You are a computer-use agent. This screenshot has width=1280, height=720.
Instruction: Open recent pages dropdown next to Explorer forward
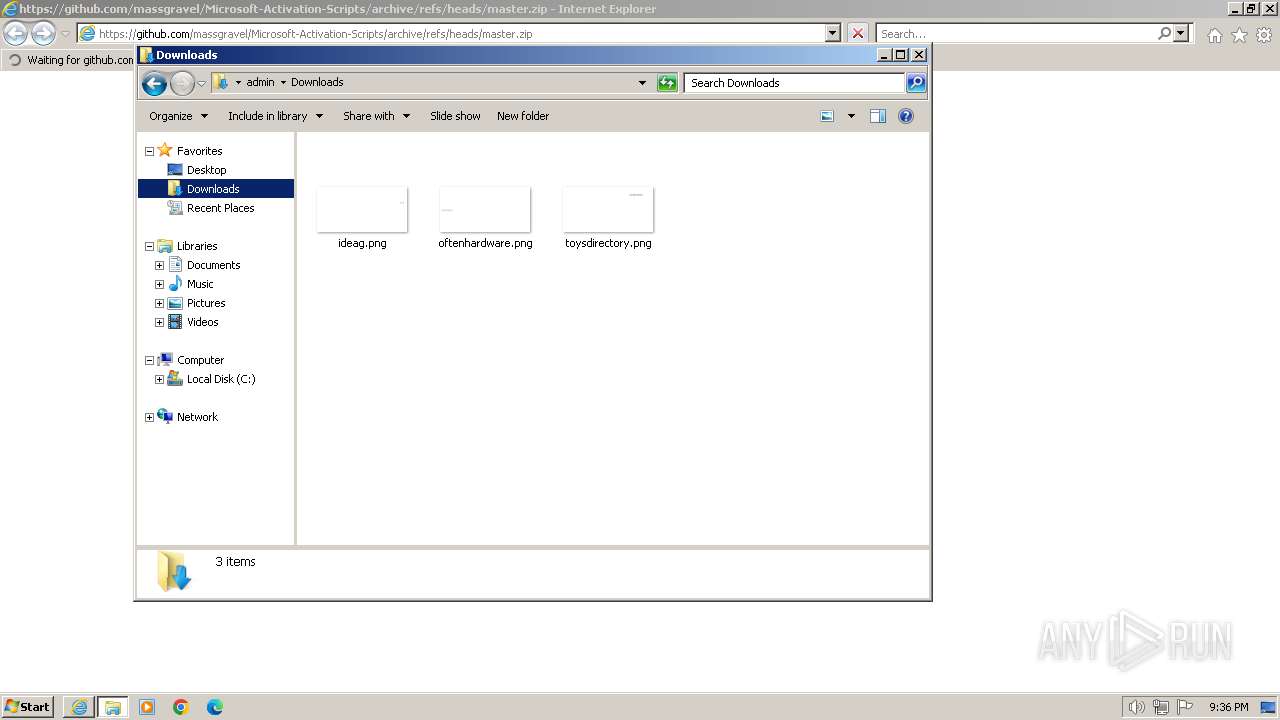[x=201, y=83]
